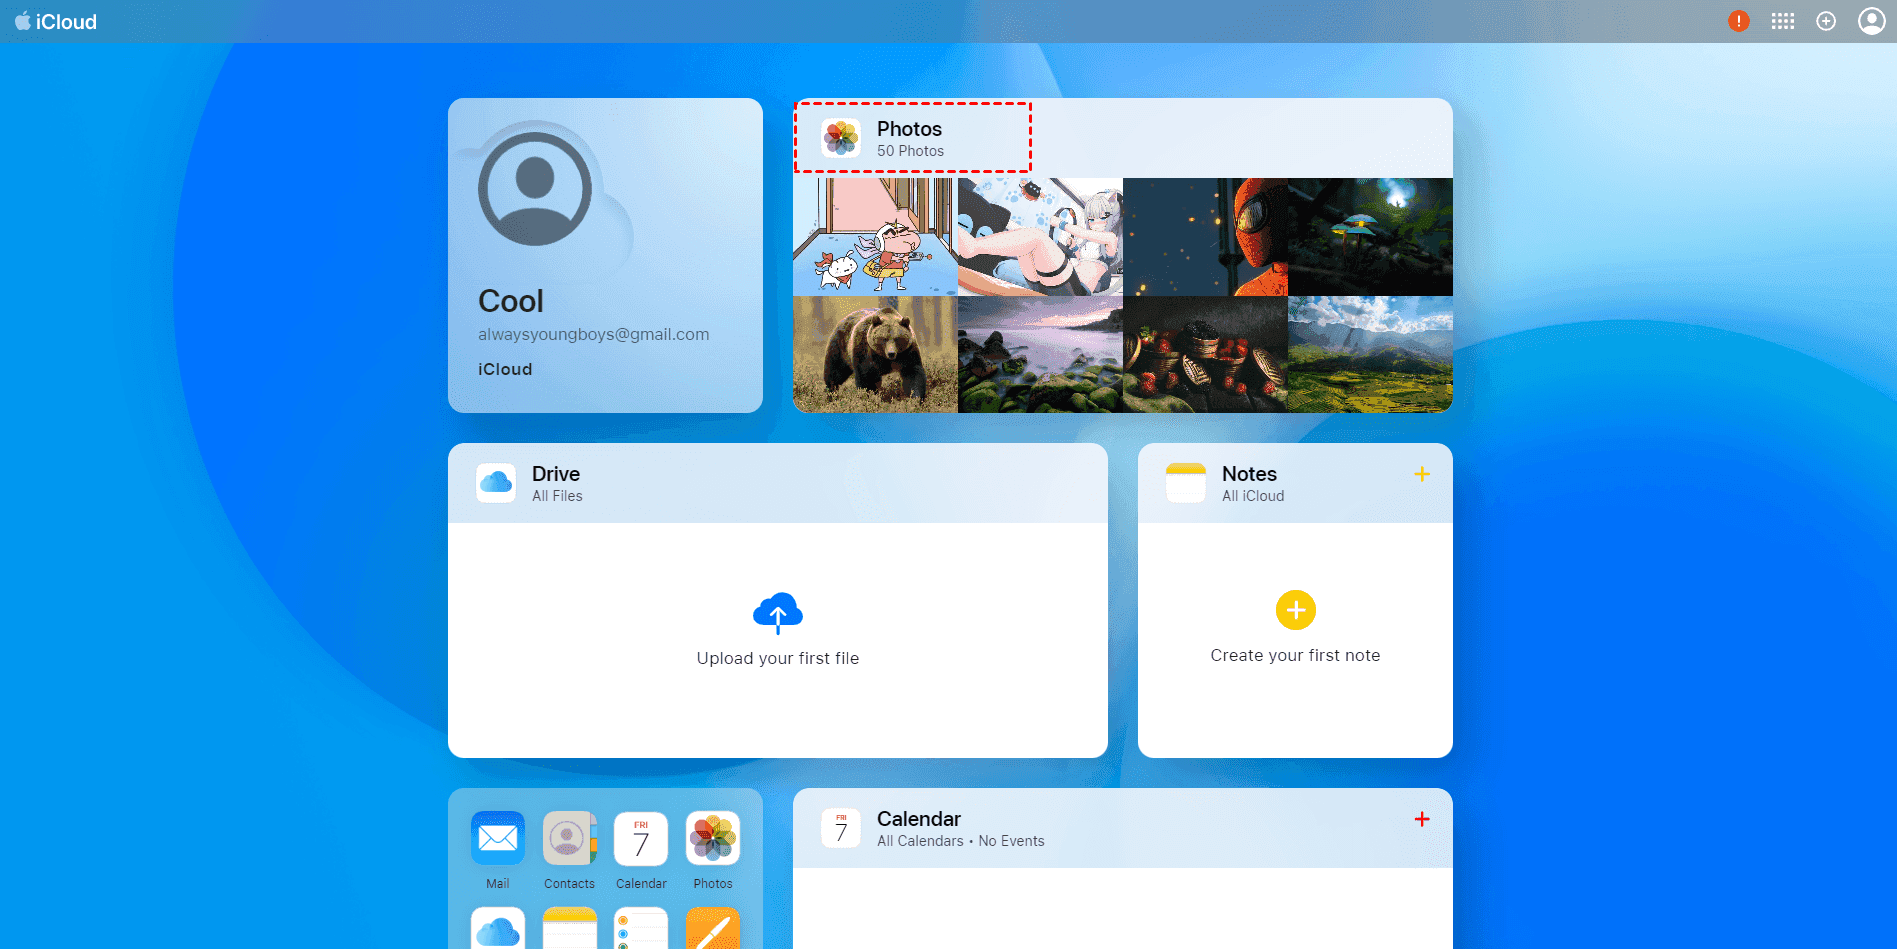Click the large profile avatar on the Cool card
1897x949 pixels.
point(535,189)
